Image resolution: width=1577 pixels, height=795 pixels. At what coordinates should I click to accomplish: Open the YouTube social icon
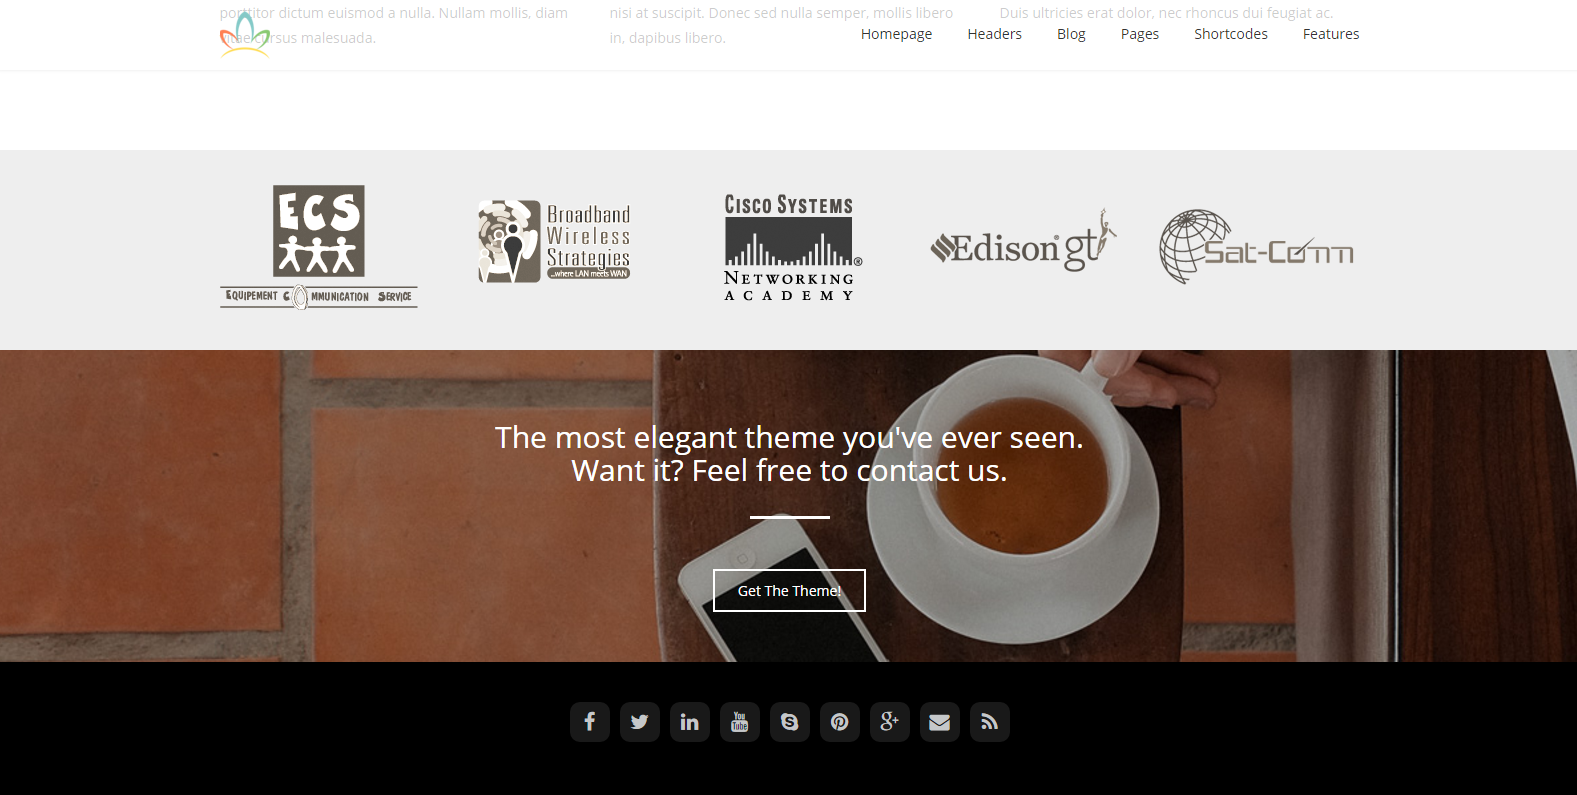pos(740,722)
